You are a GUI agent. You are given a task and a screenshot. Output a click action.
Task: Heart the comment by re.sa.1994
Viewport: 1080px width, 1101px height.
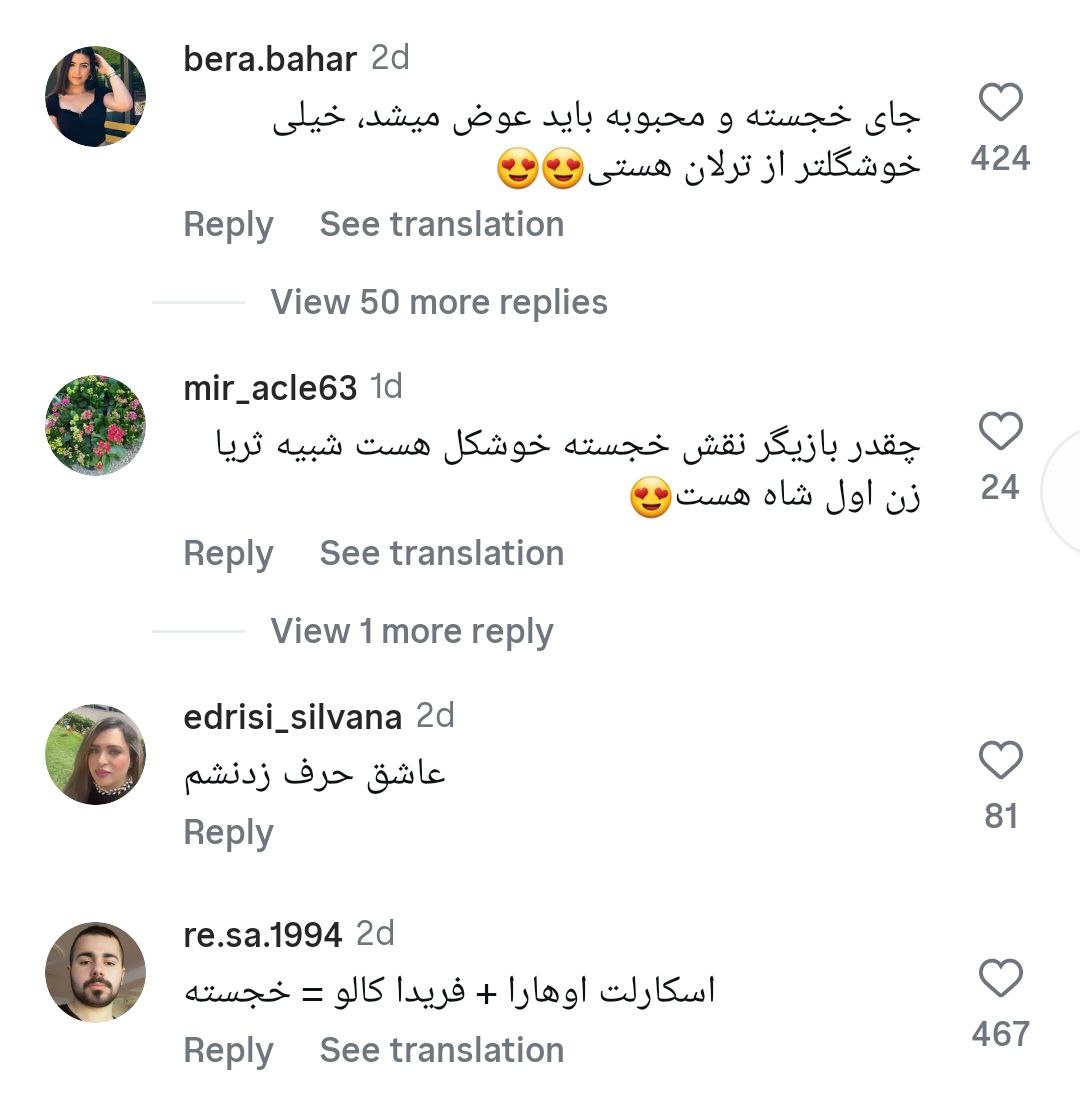(999, 979)
